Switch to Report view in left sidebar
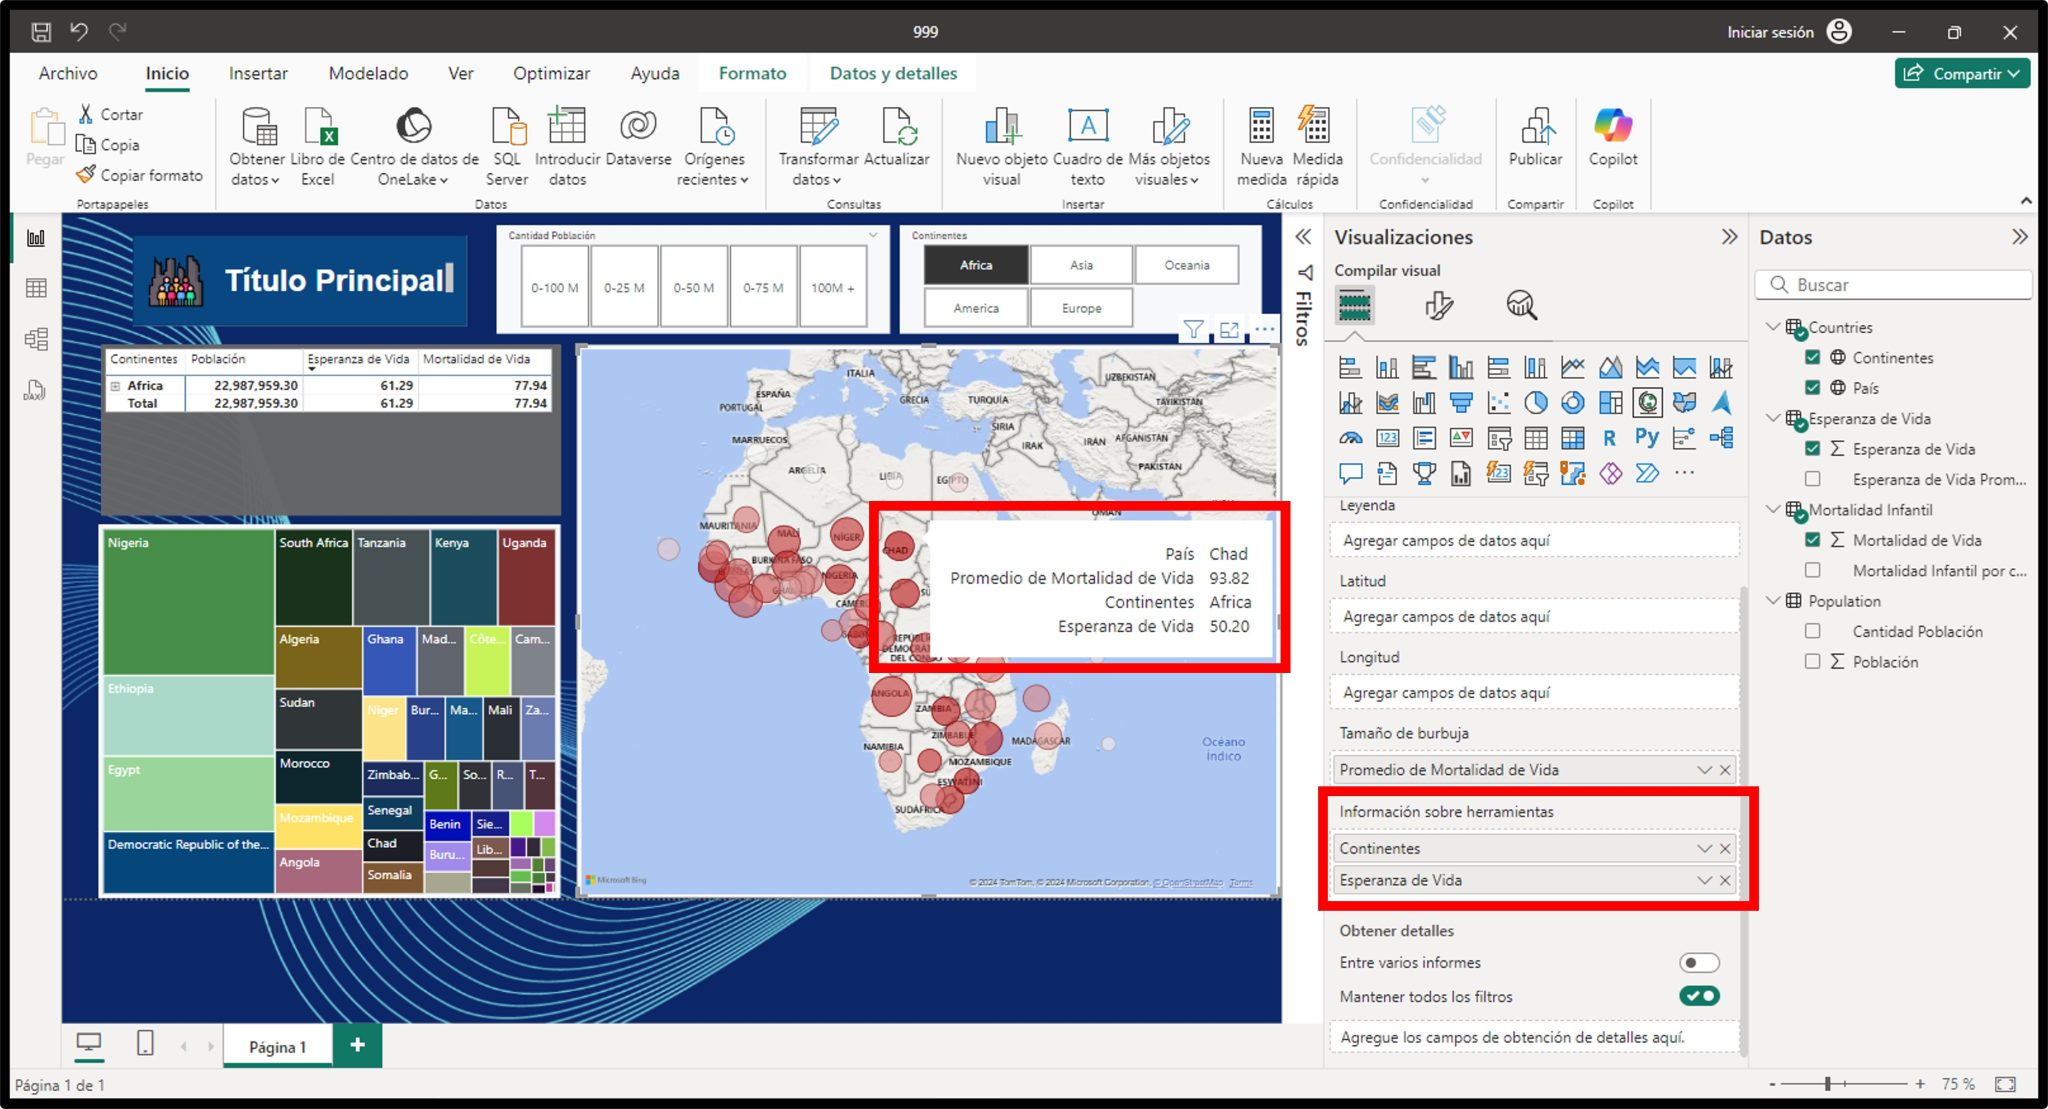The height and width of the screenshot is (1109, 2048). 36,238
